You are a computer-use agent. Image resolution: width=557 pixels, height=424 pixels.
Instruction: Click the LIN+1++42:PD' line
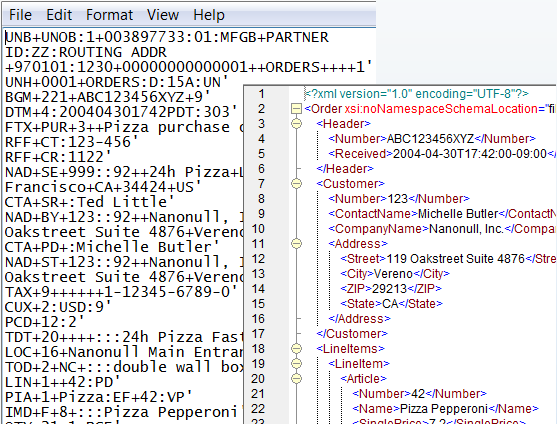click(x=63, y=382)
